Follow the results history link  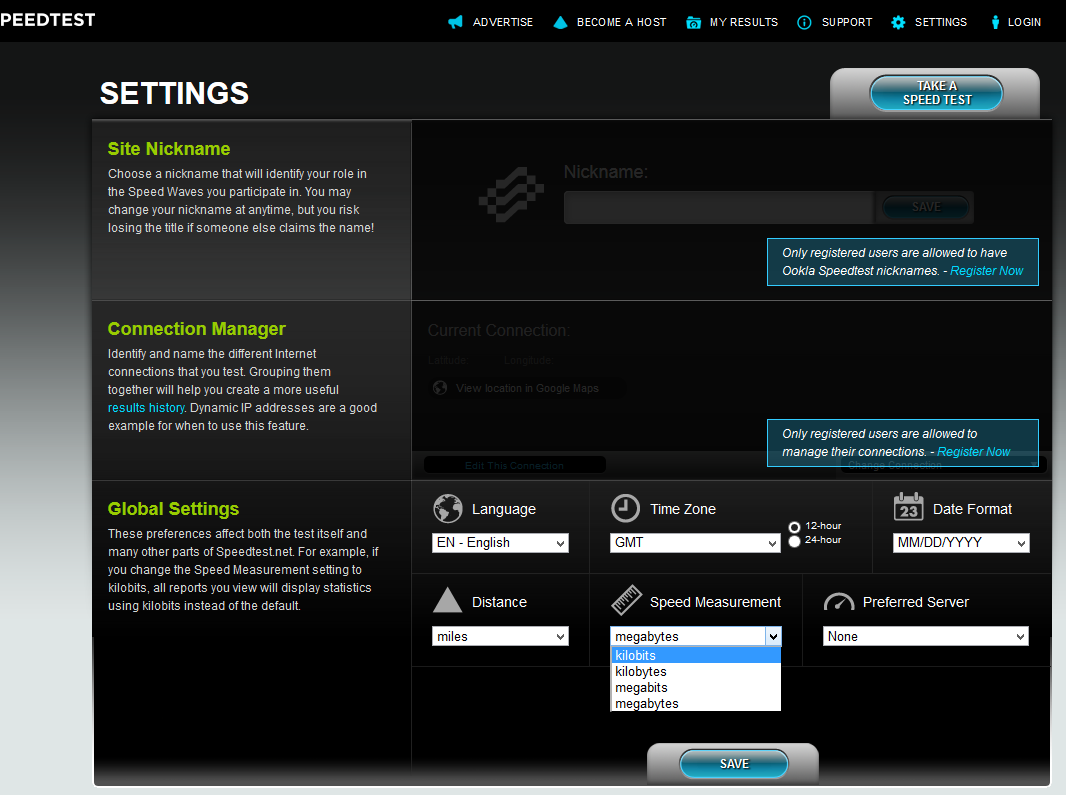pos(146,408)
